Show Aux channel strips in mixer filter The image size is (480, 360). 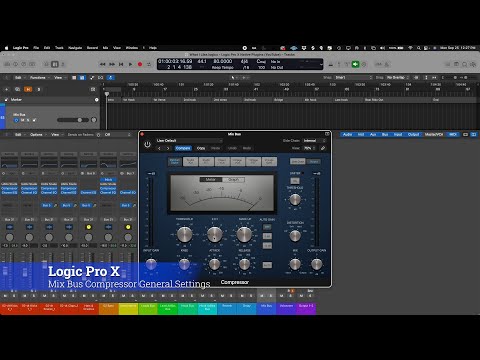(x=373, y=135)
